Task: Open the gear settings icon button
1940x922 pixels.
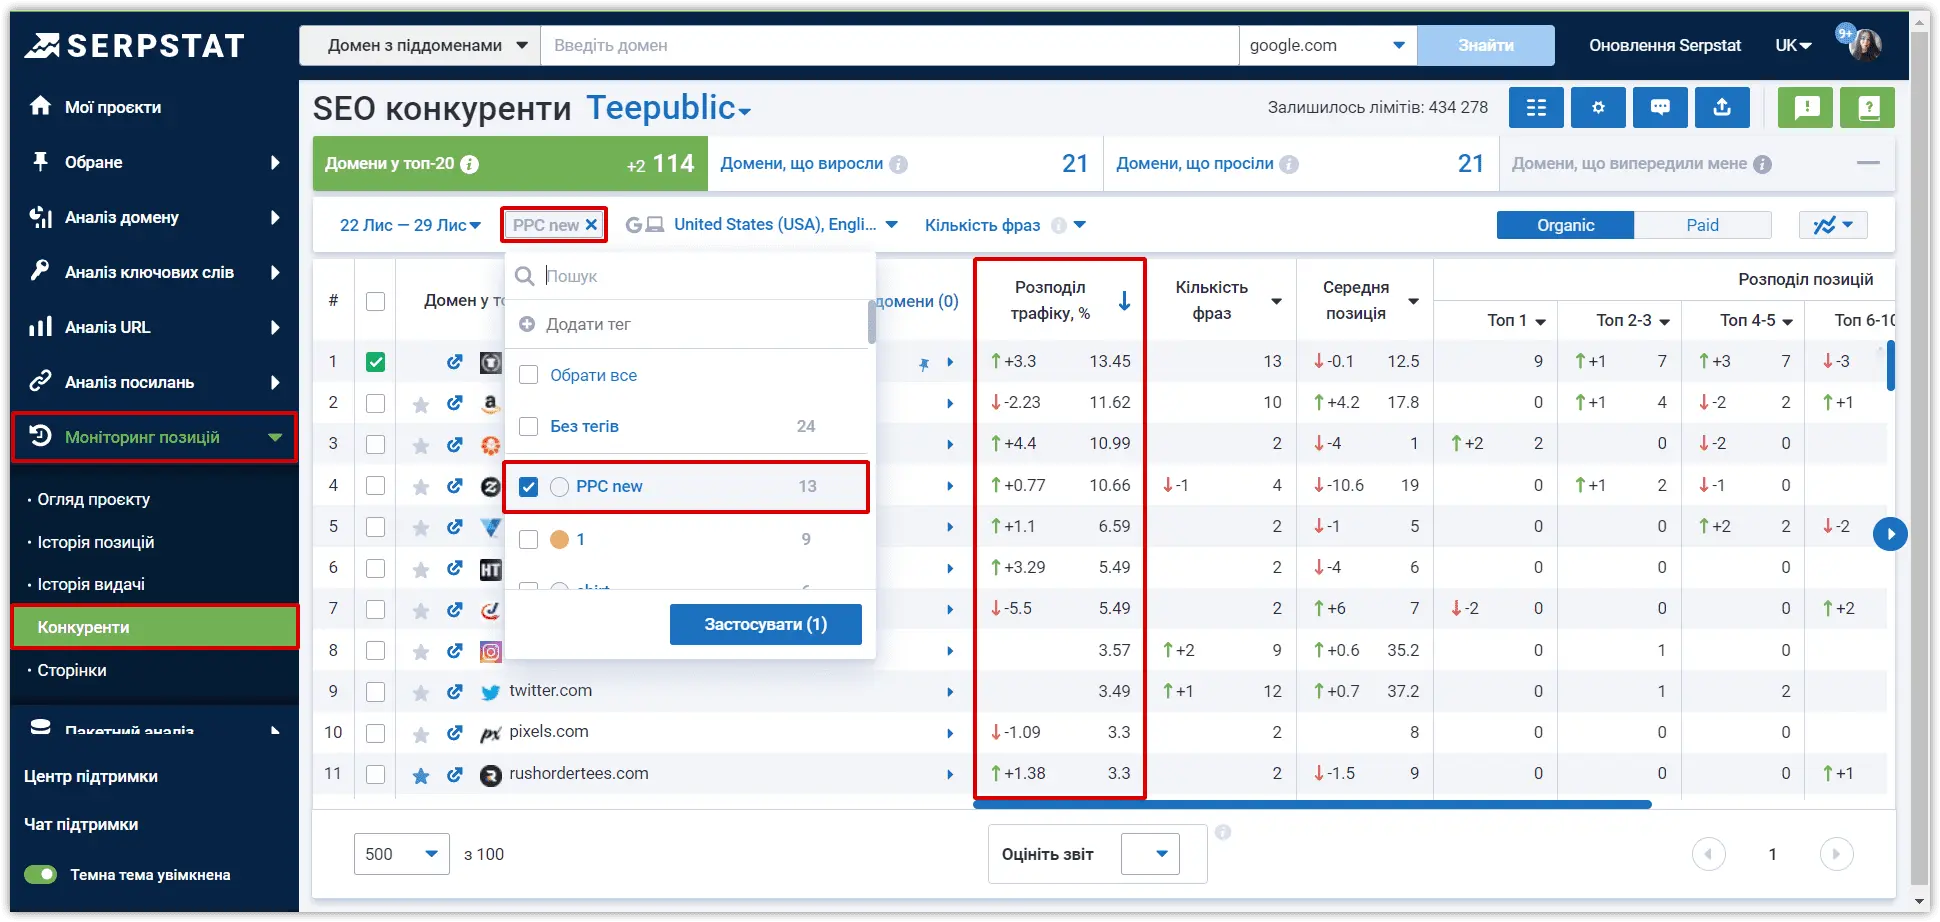Action: [x=1598, y=107]
